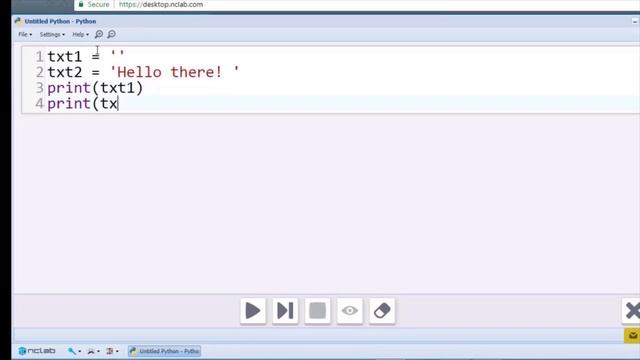
Task: Click the Untitled Python - Python window title
Action: tap(60, 21)
